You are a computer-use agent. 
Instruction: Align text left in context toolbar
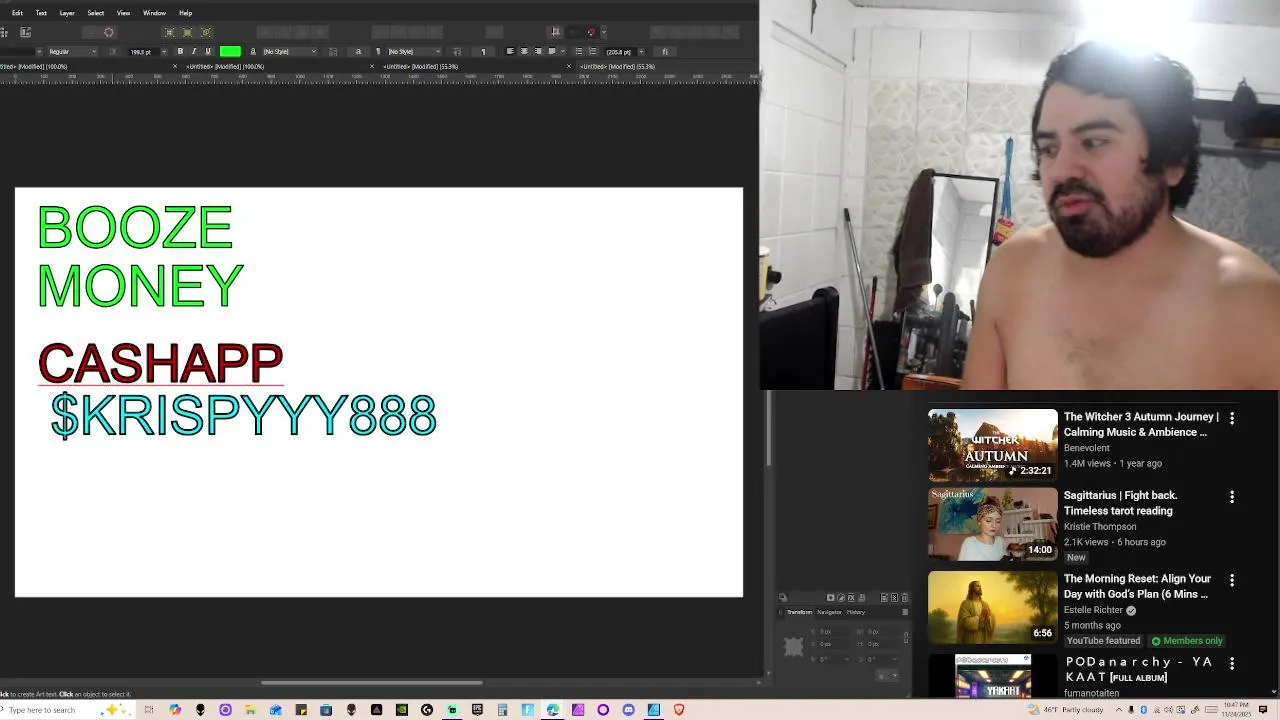pos(510,51)
